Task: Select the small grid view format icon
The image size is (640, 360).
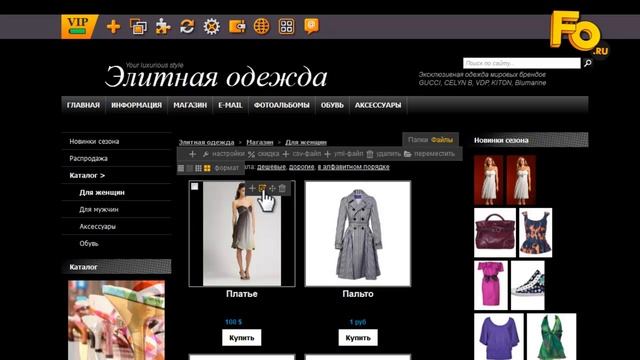Action: click(x=198, y=168)
